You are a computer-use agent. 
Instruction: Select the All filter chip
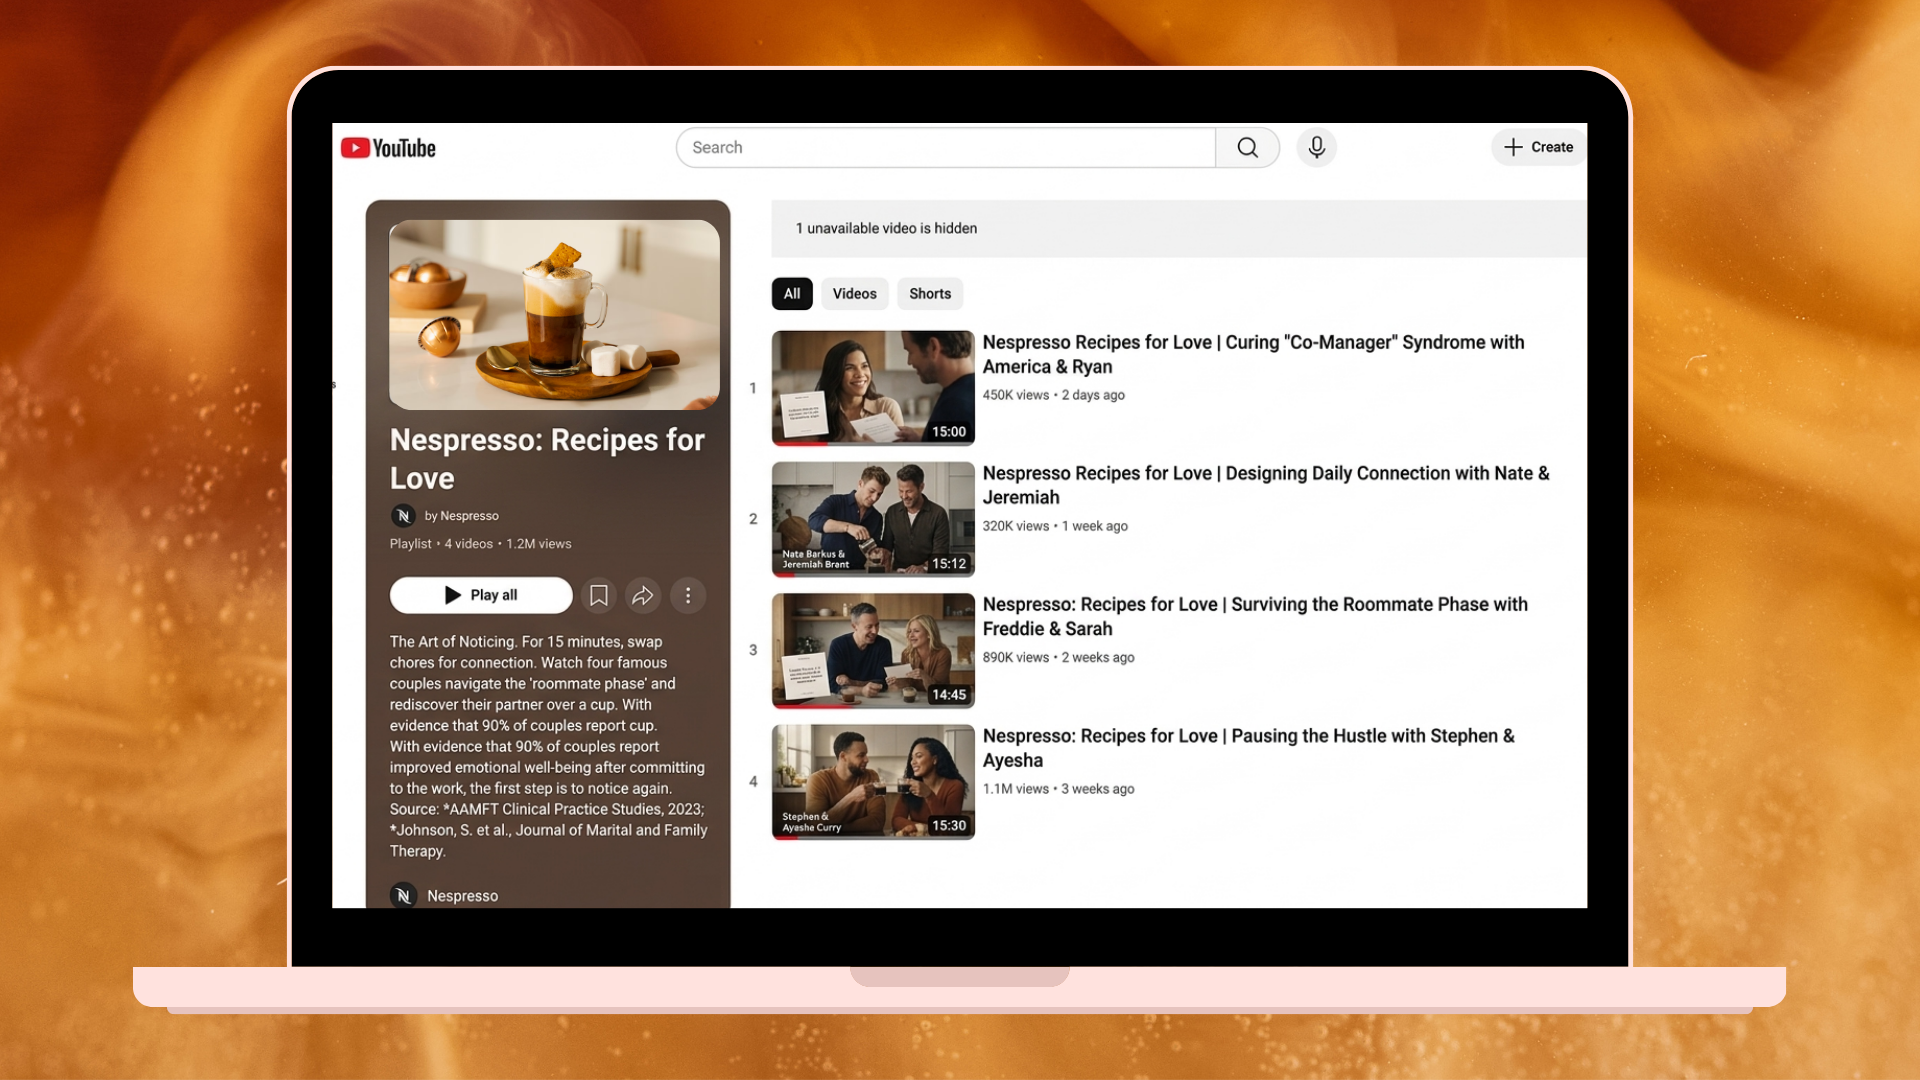[x=791, y=294]
